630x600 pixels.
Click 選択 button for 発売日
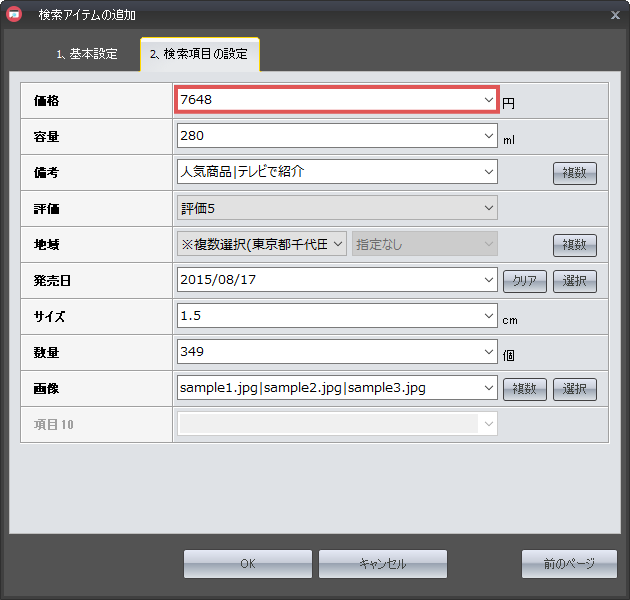coord(574,281)
